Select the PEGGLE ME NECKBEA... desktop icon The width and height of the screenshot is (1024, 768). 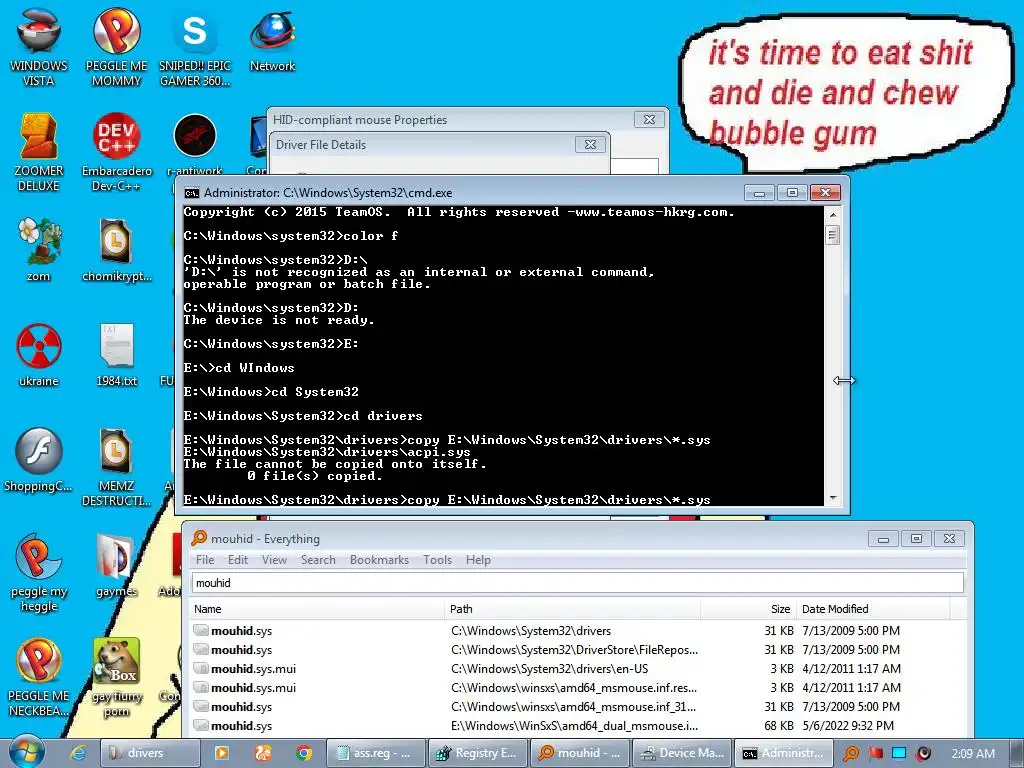coord(39,678)
